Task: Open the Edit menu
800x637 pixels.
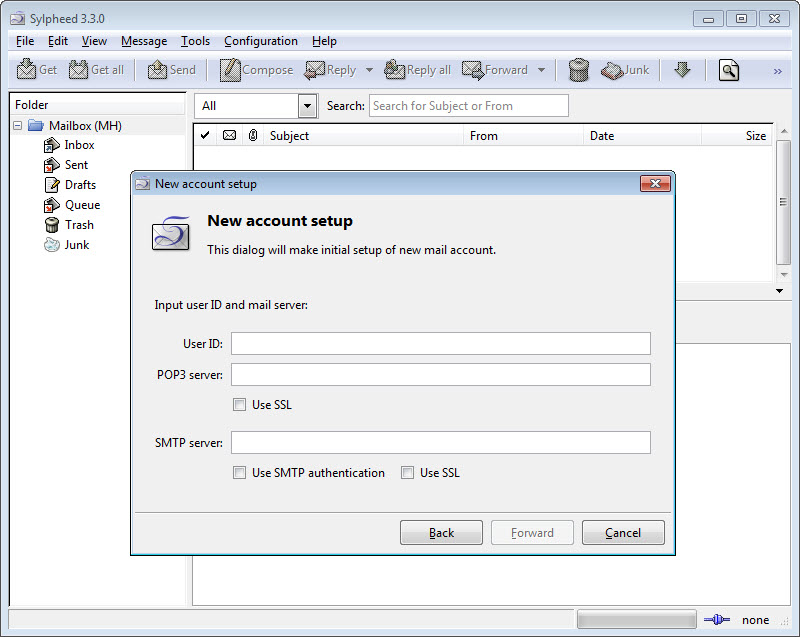Action: [58, 41]
